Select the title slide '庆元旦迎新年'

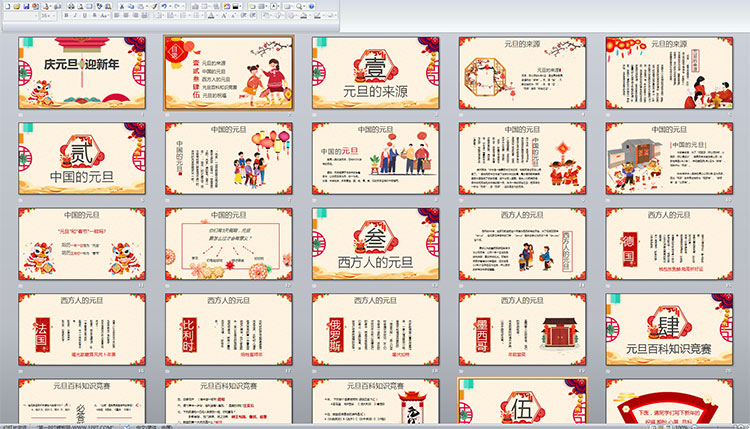[x=82, y=73]
